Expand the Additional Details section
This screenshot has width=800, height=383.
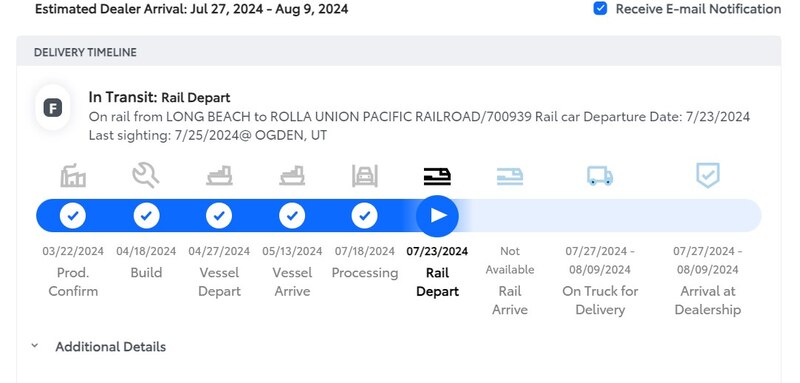click(x=110, y=347)
